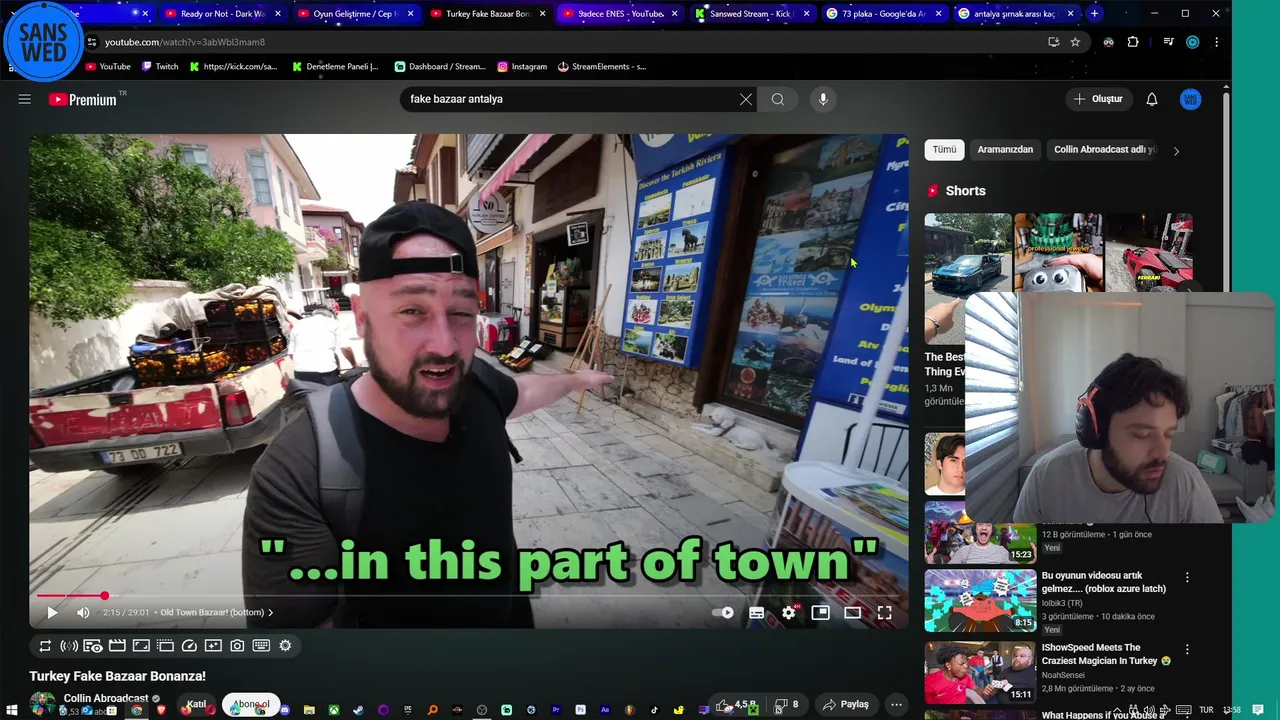Open a new browser tab with plus
This screenshot has width=1280, height=720.
point(1094,14)
